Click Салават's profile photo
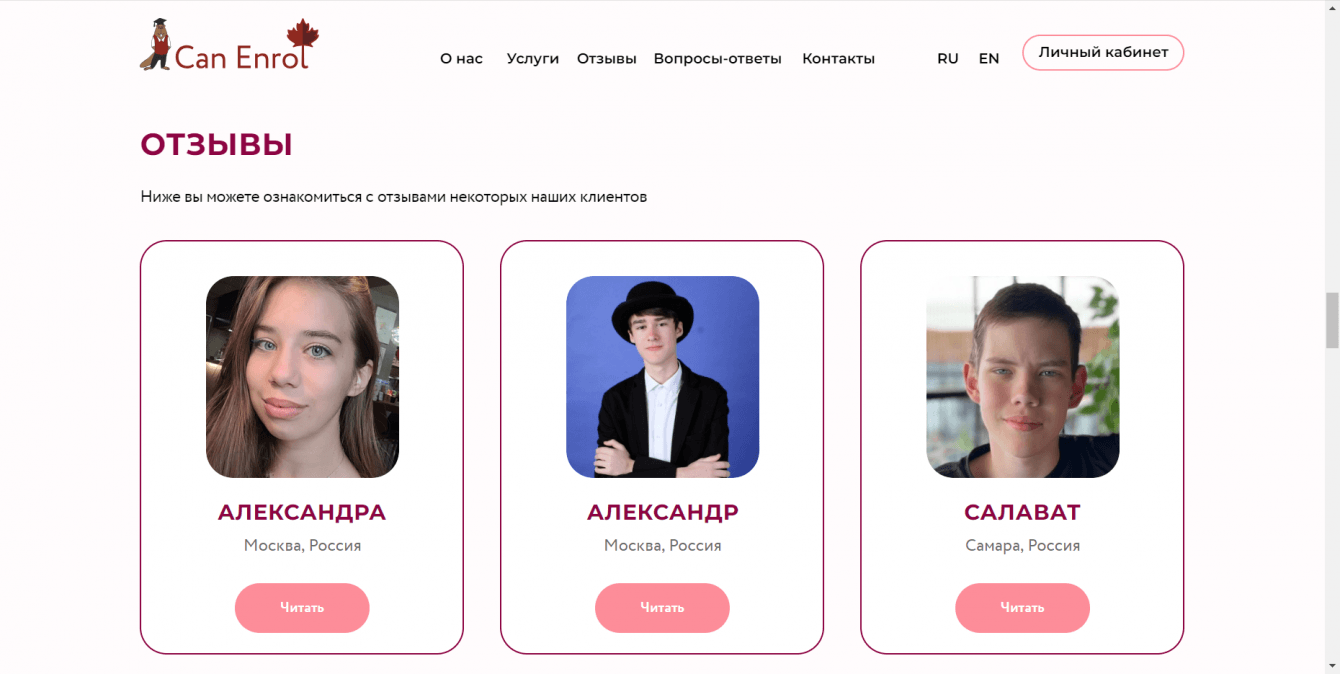Image resolution: width=1340 pixels, height=674 pixels. coord(1022,377)
